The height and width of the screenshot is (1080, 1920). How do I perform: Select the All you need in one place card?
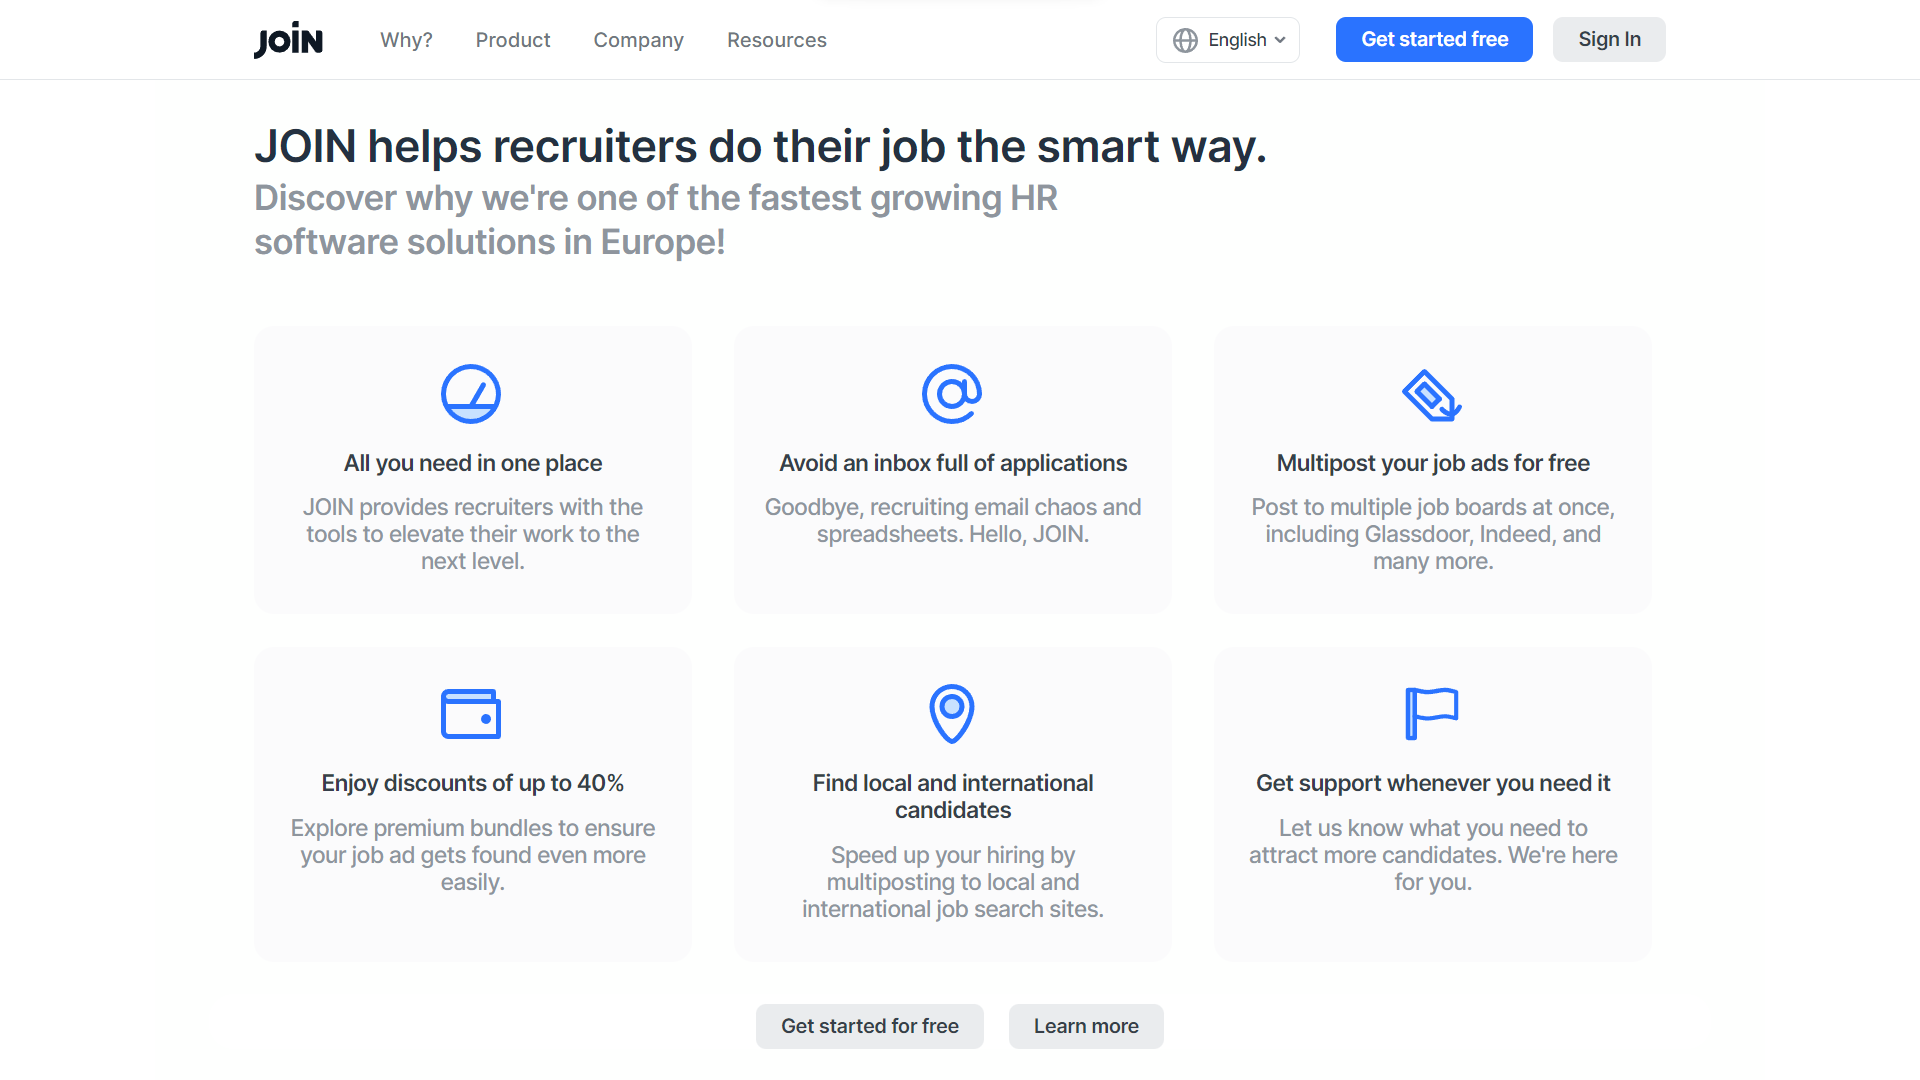click(473, 470)
